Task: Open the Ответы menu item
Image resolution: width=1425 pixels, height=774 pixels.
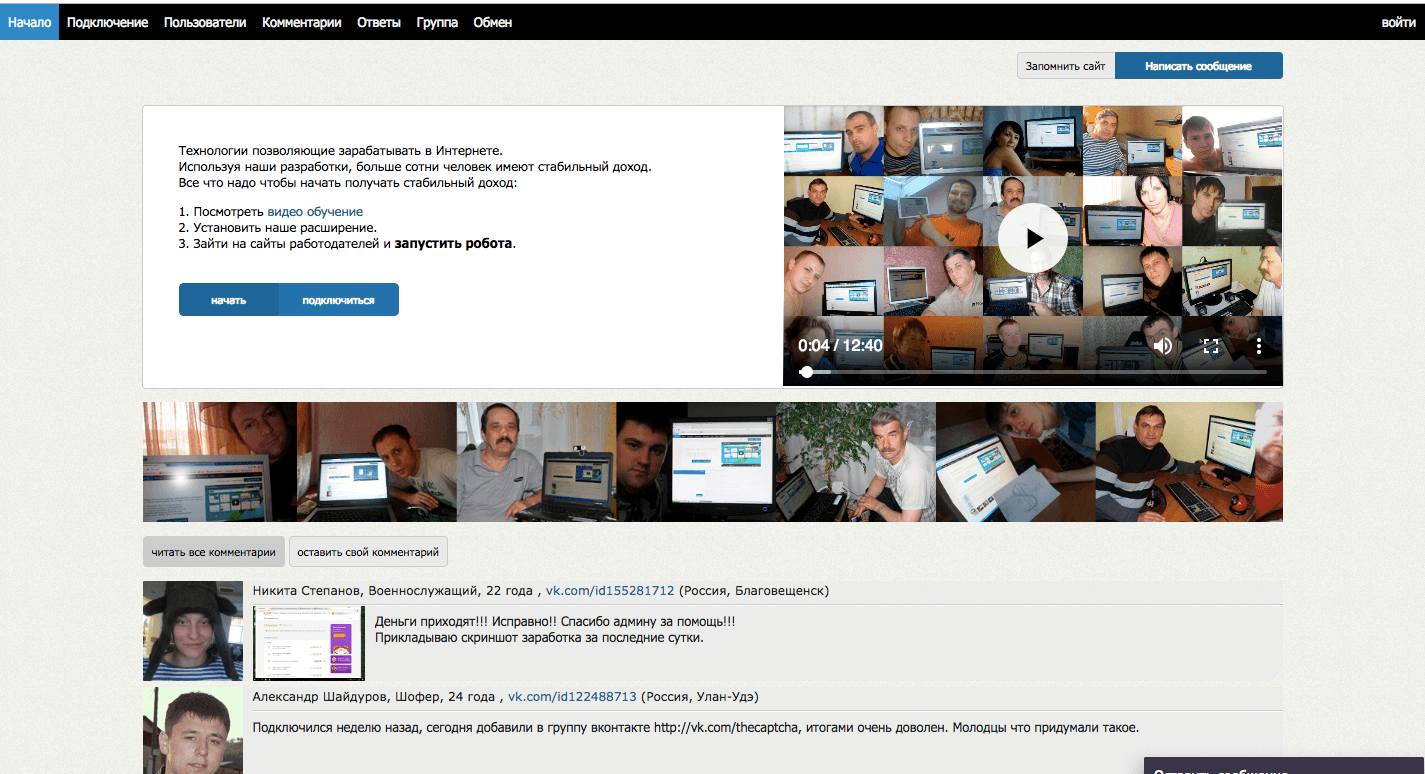Action: click(379, 22)
